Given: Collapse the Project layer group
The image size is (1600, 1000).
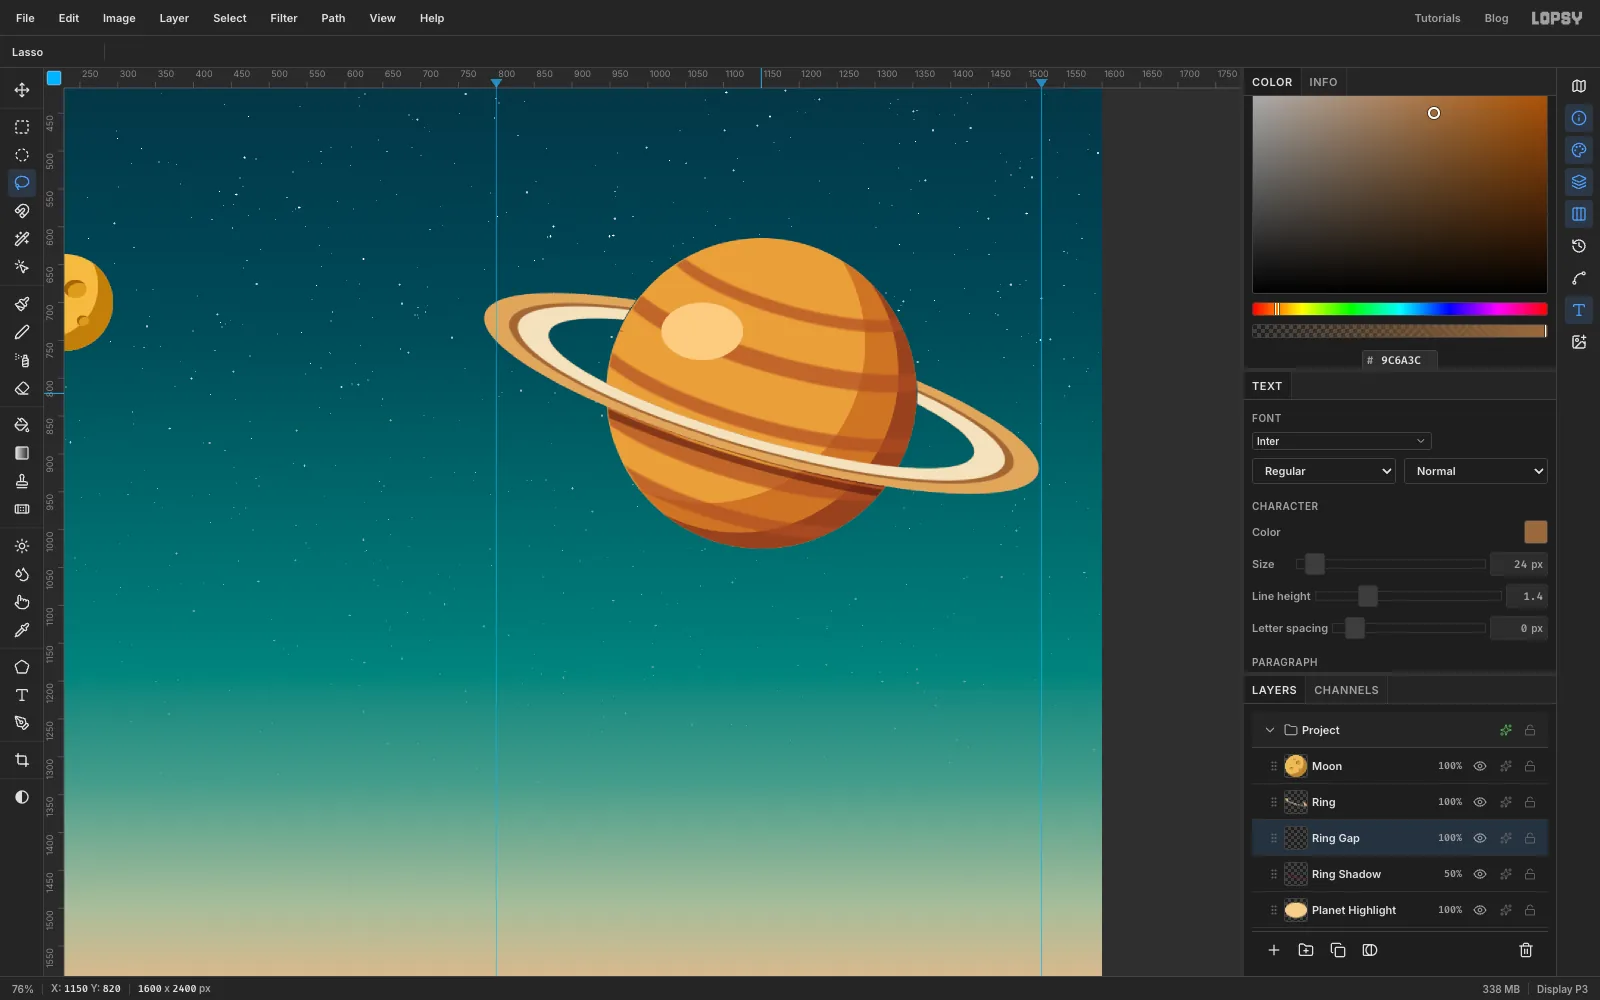Looking at the screenshot, I should (1270, 730).
